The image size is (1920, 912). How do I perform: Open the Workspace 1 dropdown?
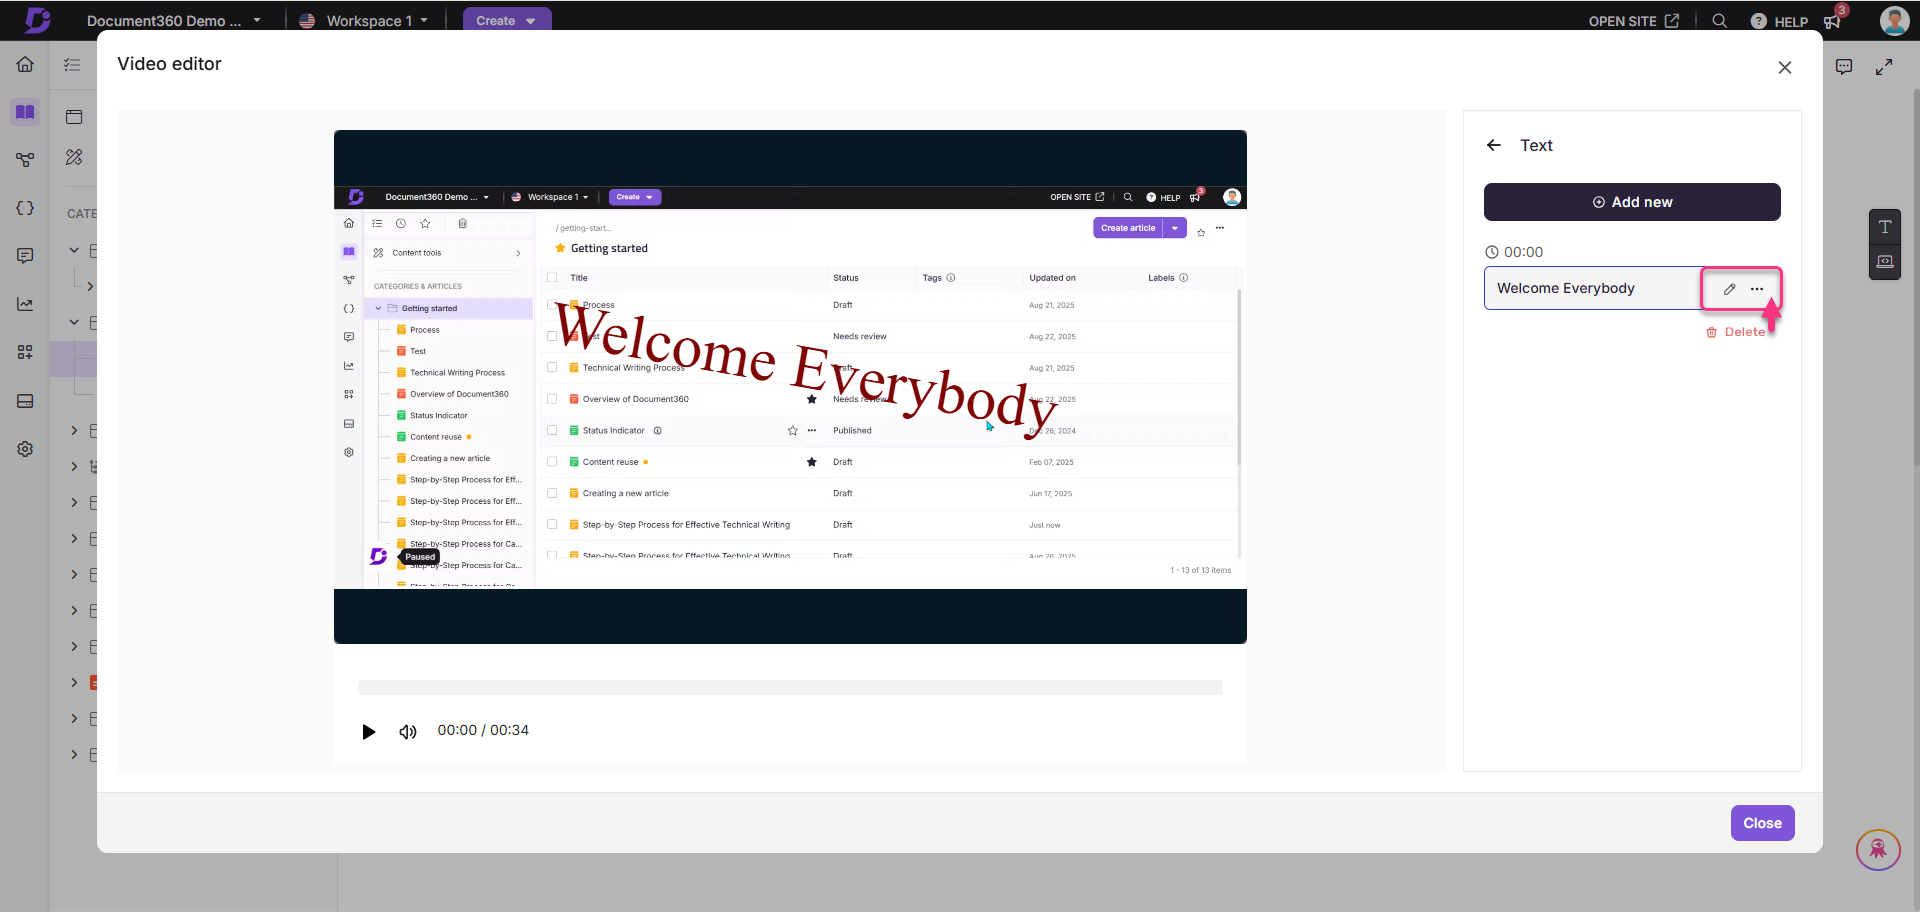(x=364, y=20)
